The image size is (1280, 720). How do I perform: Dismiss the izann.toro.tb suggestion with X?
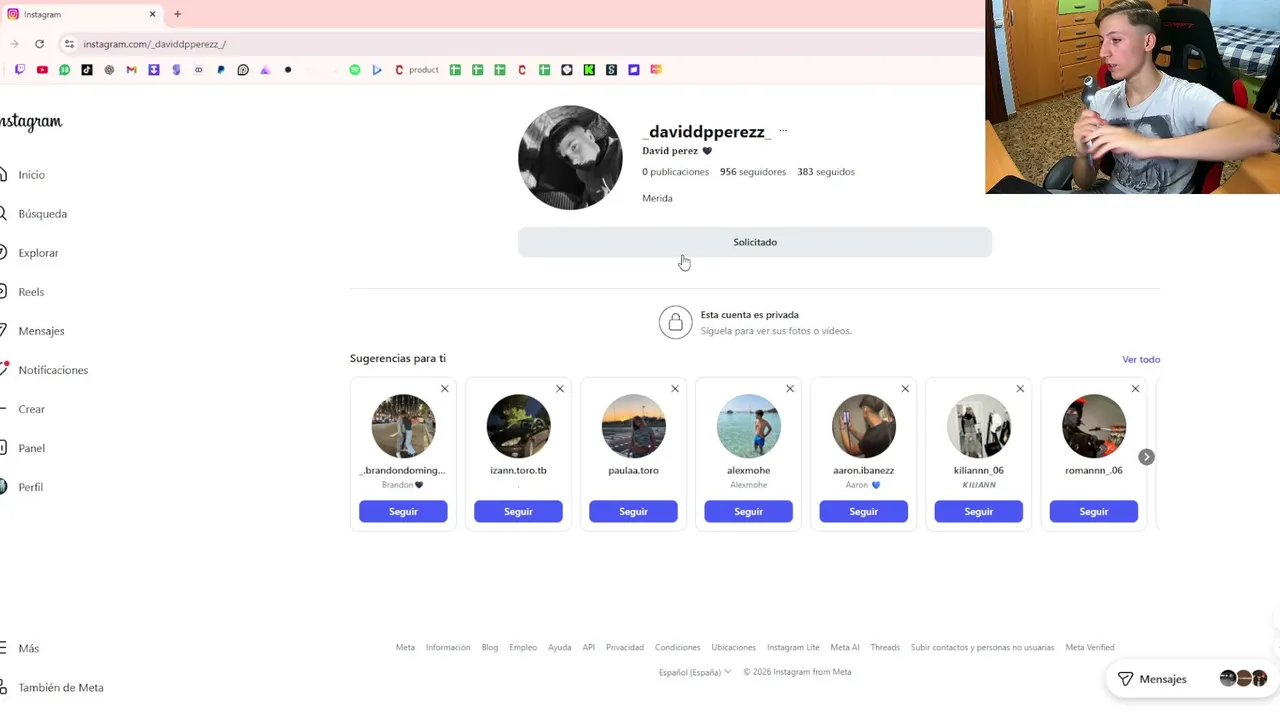[x=560, y=389]
